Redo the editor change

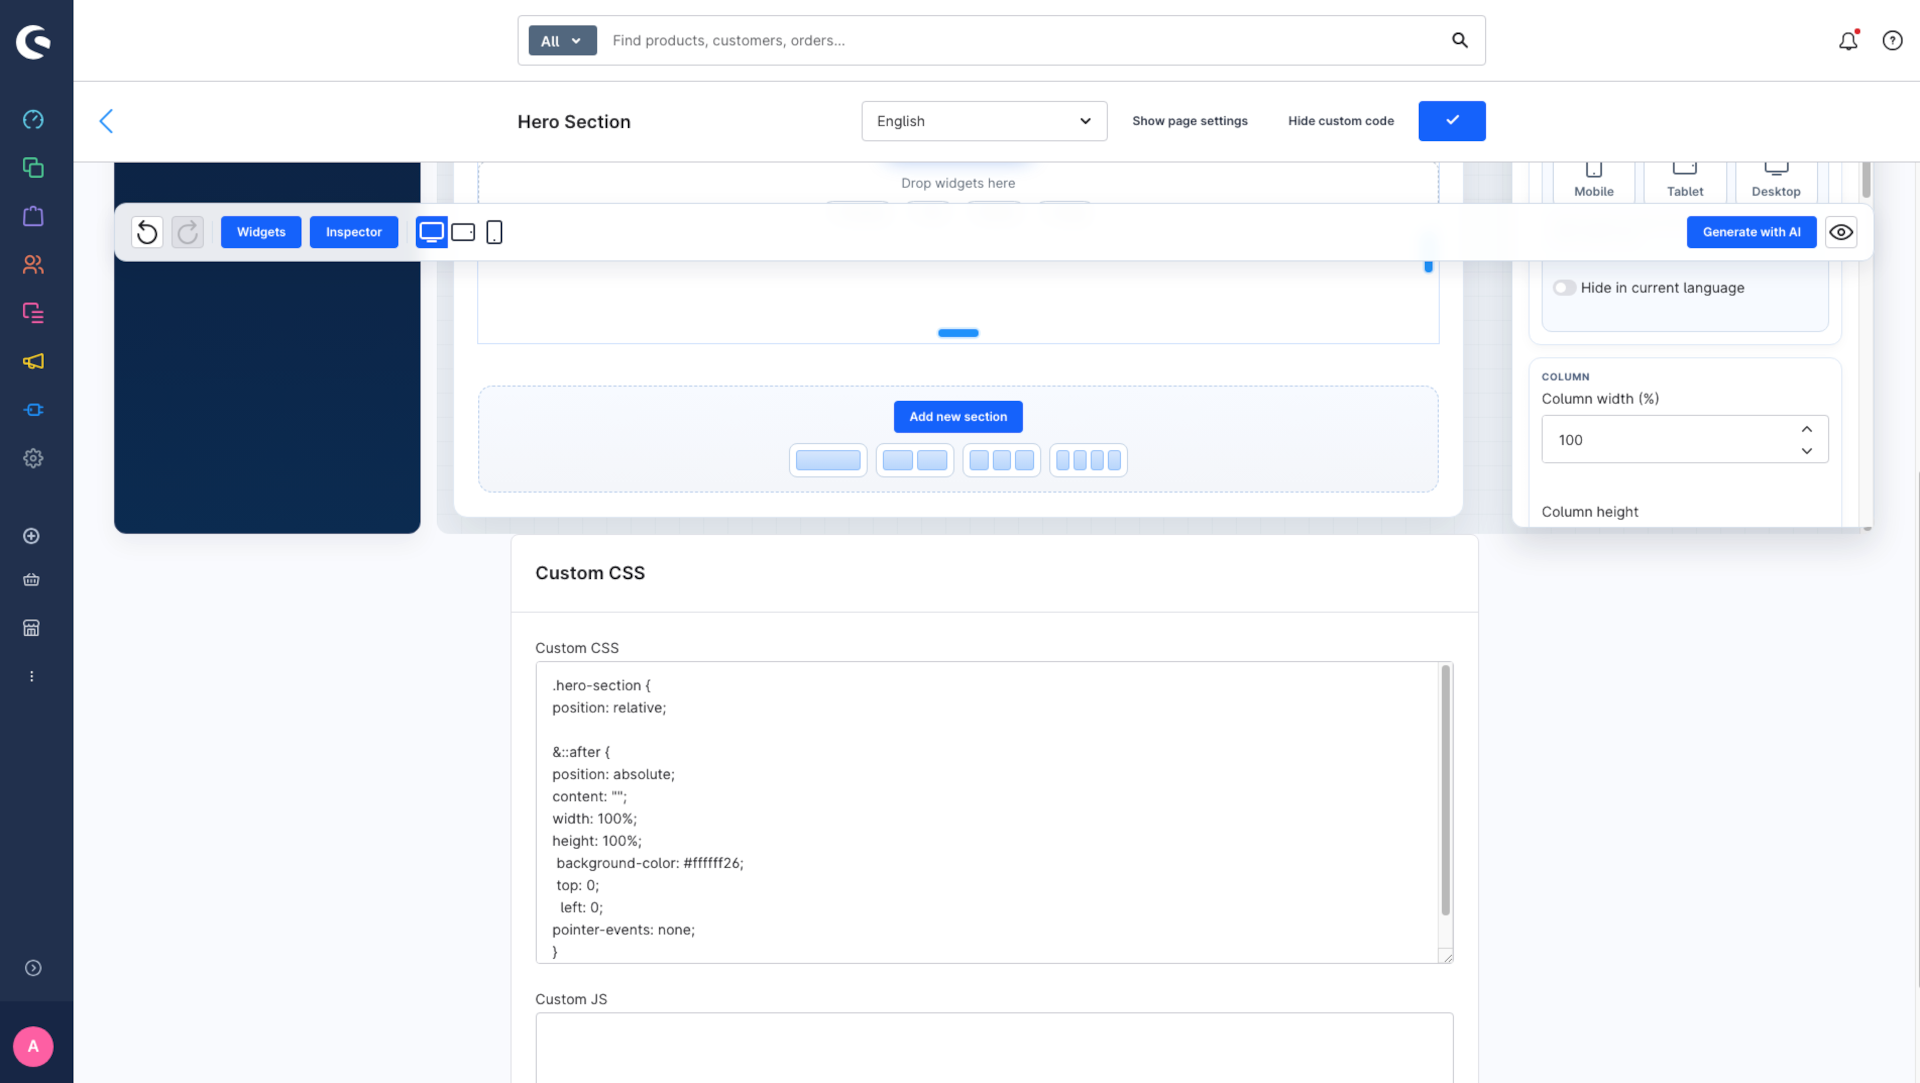pyautogui.click(x=188, y=232)
